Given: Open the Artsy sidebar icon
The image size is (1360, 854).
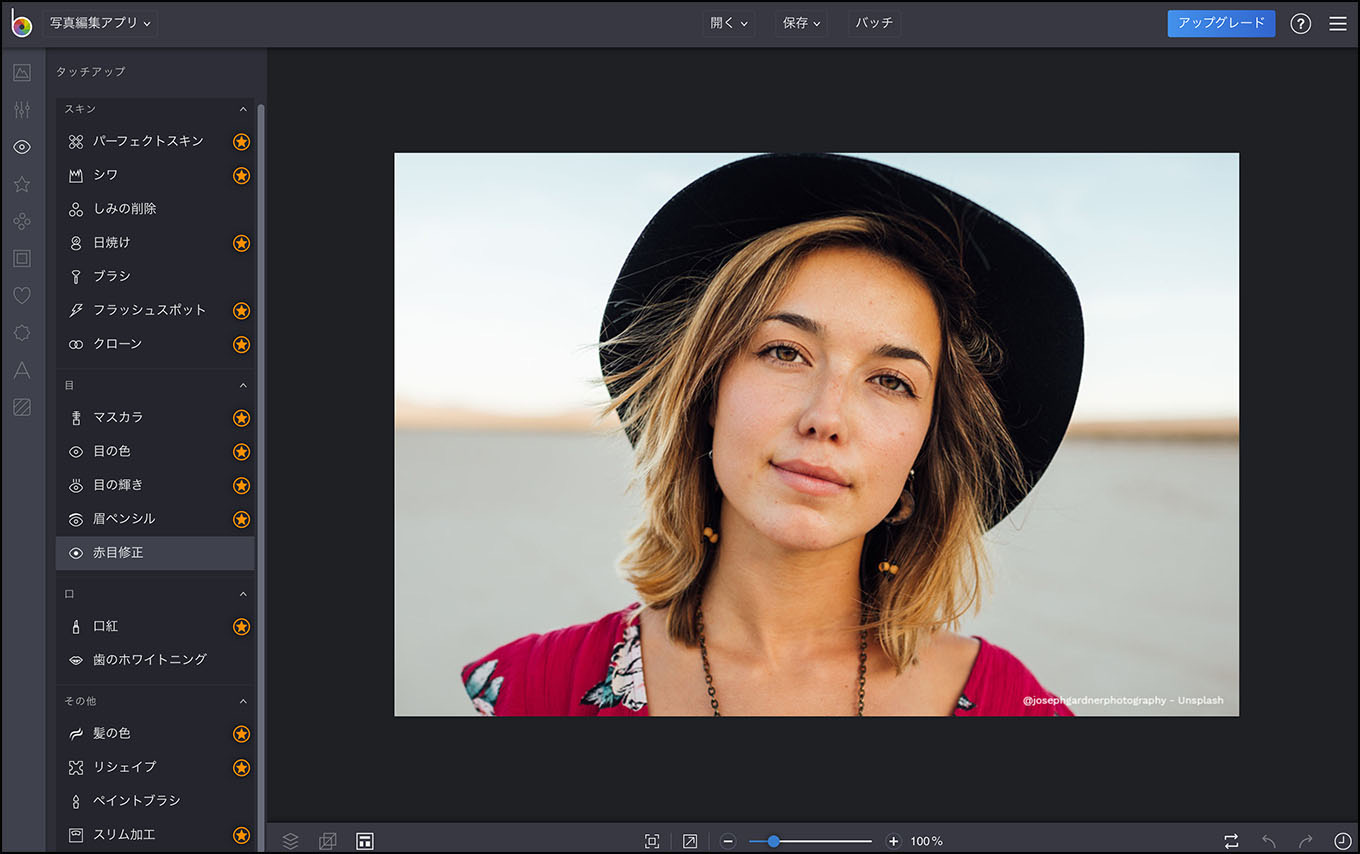Looking at the screenshot, I should click(22, 221).
